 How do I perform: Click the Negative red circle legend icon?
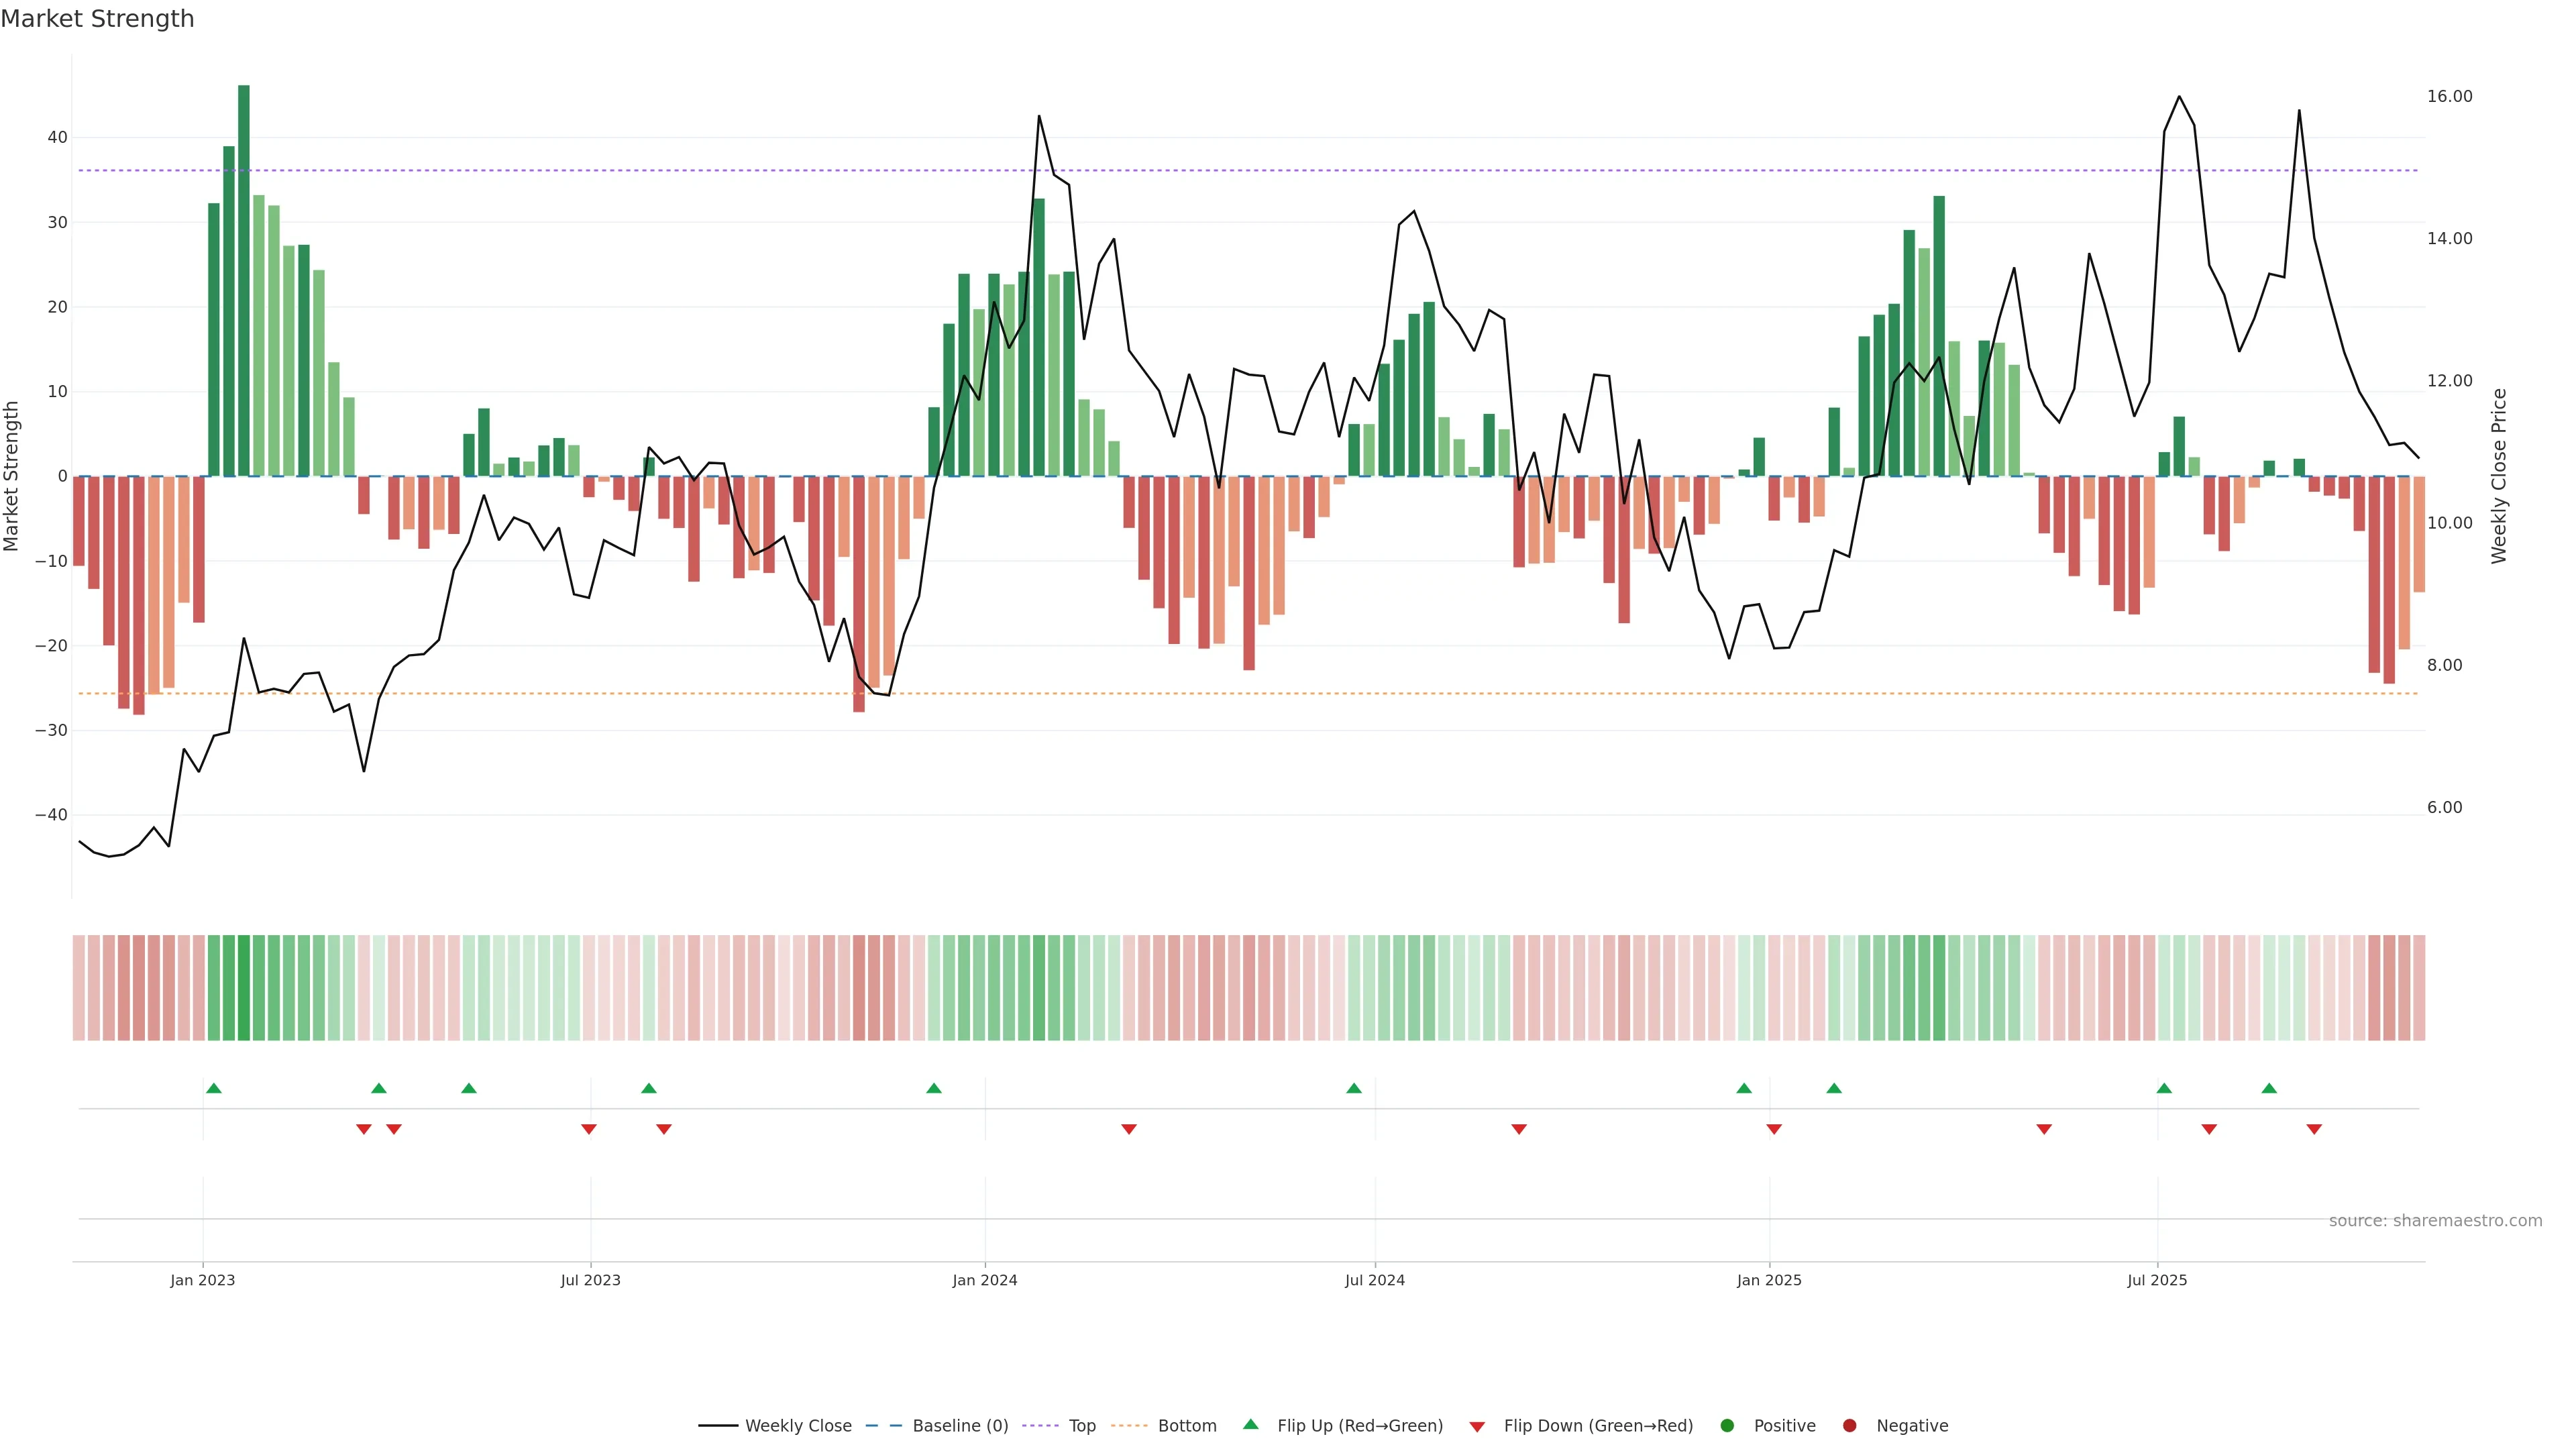[x=1849, y=1426]
